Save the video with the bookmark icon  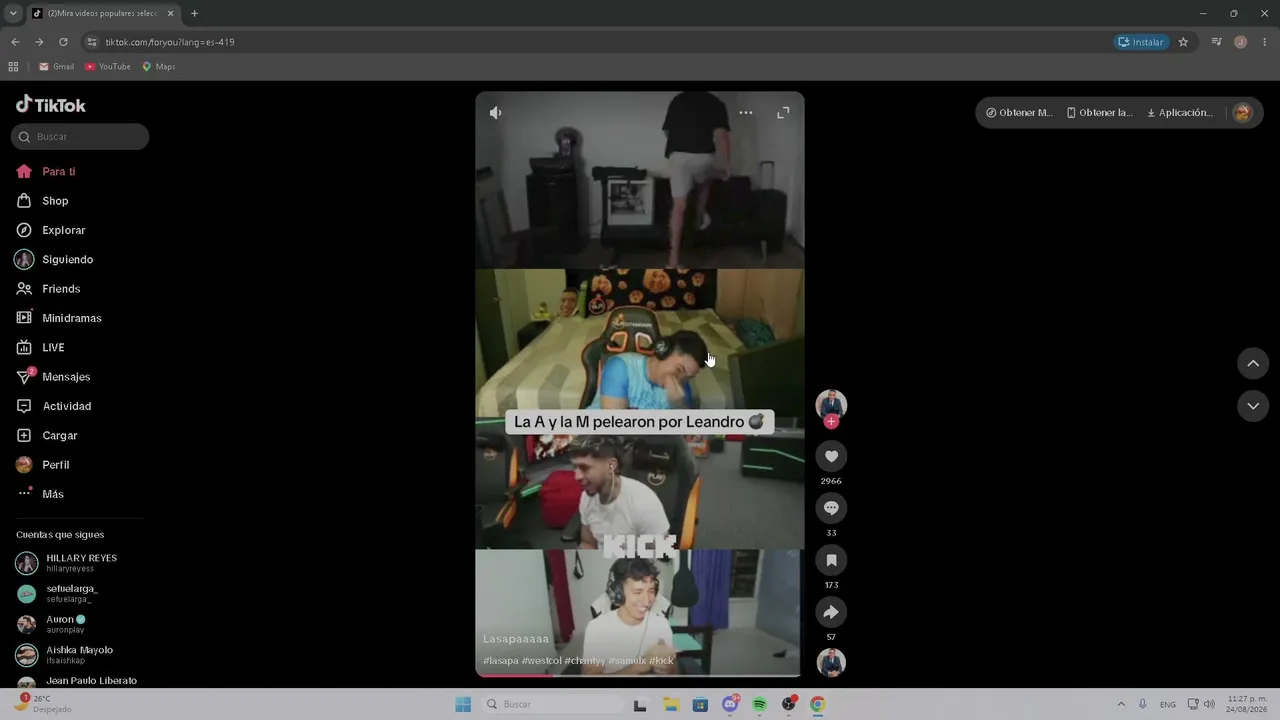pyautogui.click(x=831, y=560)
